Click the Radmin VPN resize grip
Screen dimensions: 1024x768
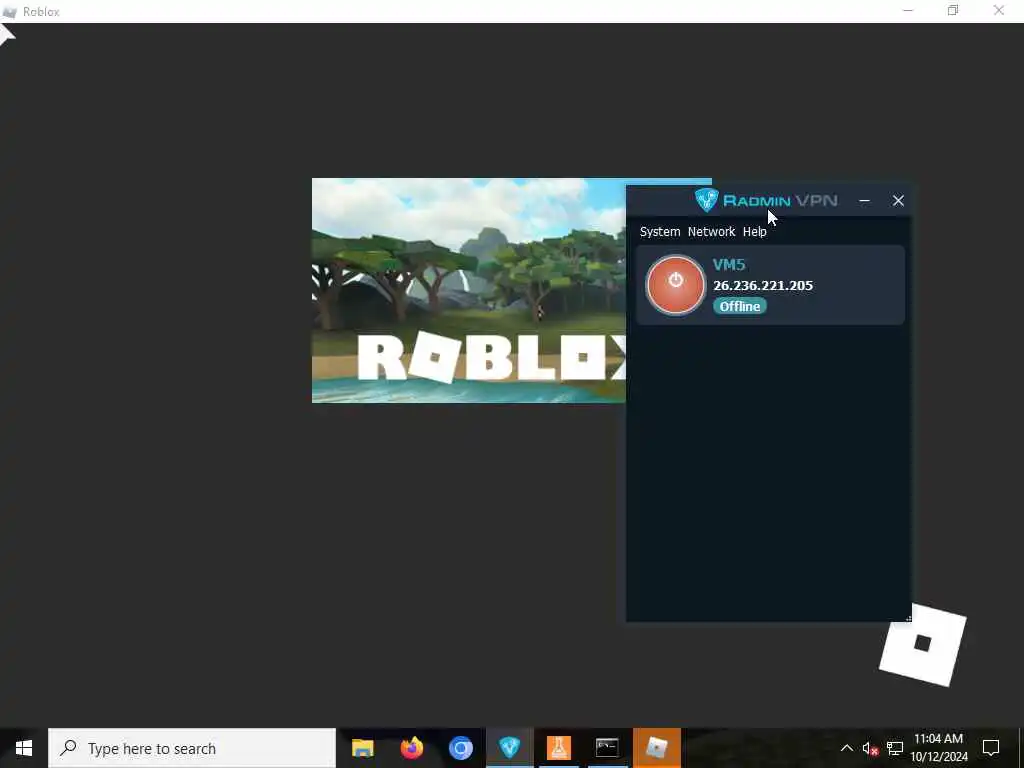pyautogui.click(x=908, y=618)
